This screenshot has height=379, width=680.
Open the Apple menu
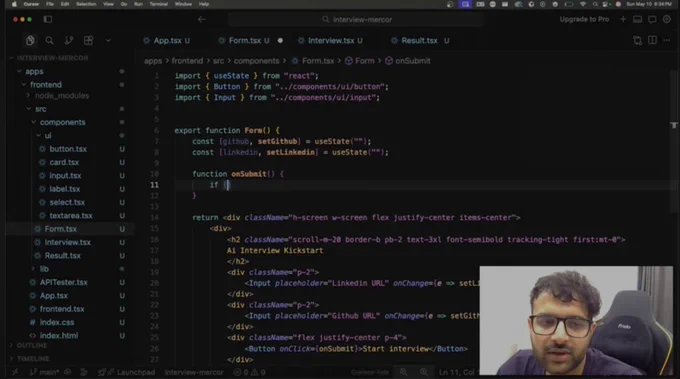coord(14,4)
